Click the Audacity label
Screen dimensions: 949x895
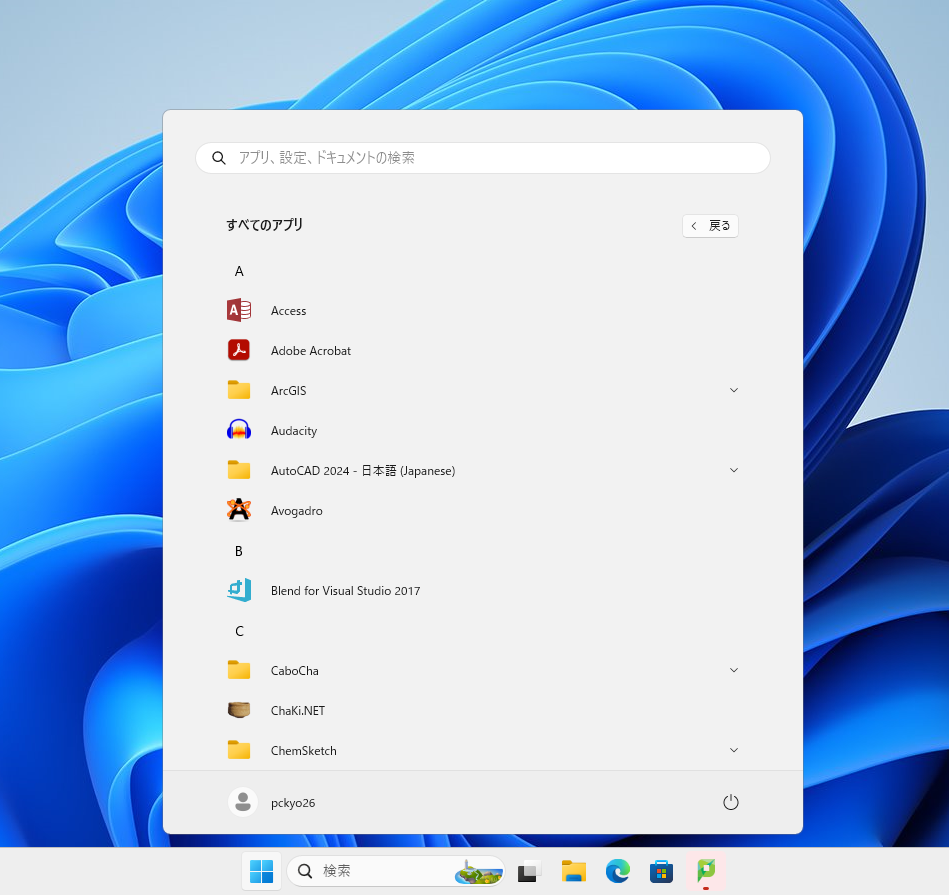[294, 431]
